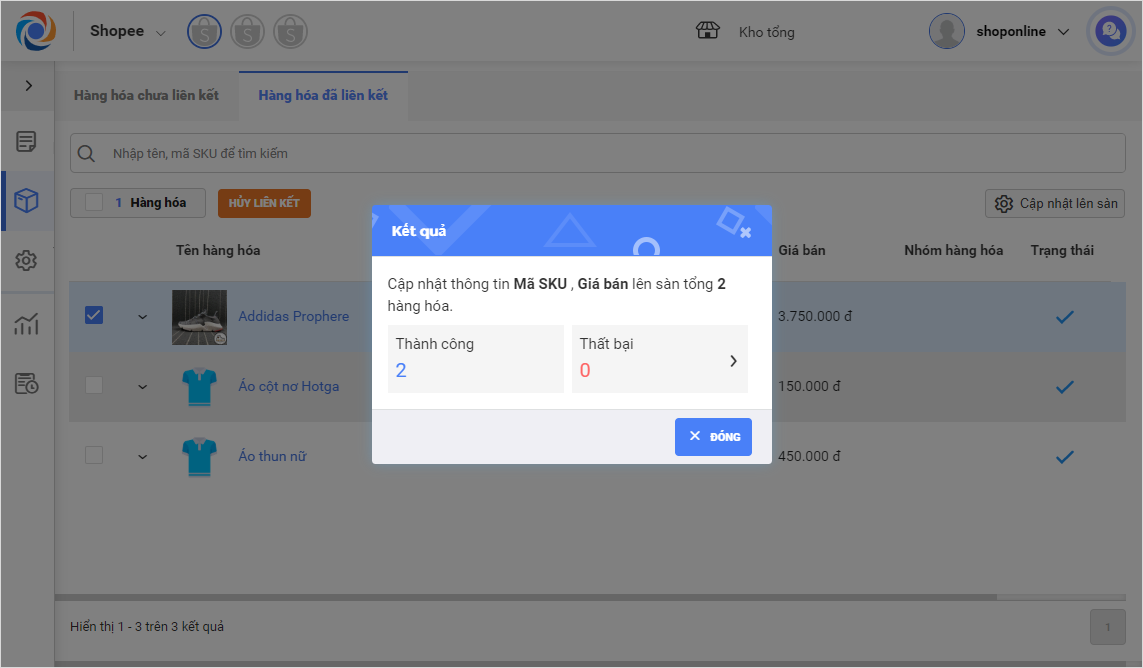Focus the SKU search input field
The width and height of the screenshot is (1143, 668).
pyautogui.click(x=600, y=153)
